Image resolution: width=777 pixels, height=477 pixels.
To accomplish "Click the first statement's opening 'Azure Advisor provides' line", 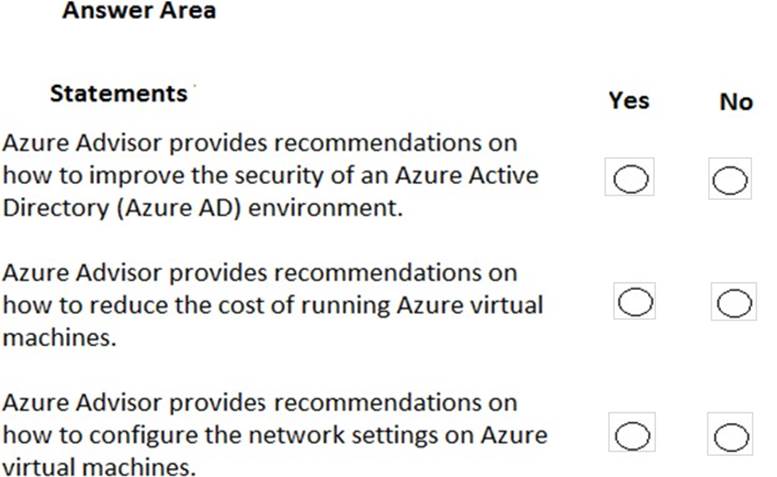I will point(260,142).
